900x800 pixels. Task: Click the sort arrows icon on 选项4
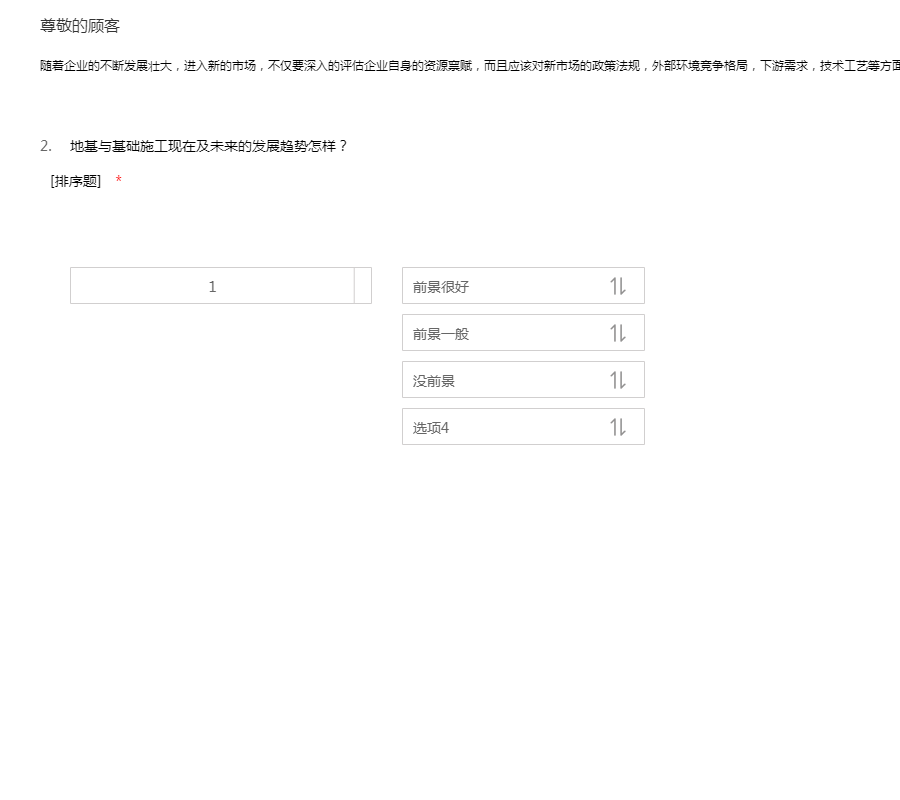618,427
